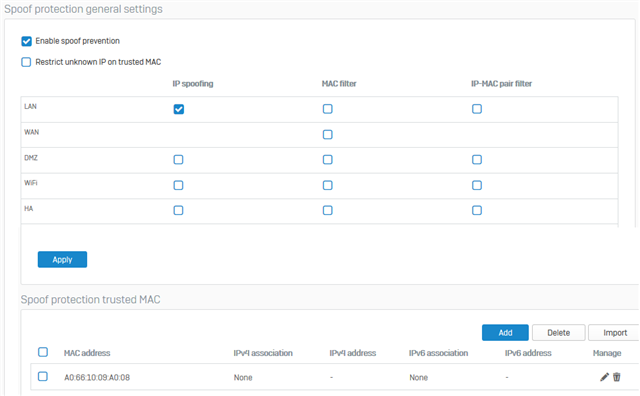Select all trusted MAC entries checkbox

point(43,352)
